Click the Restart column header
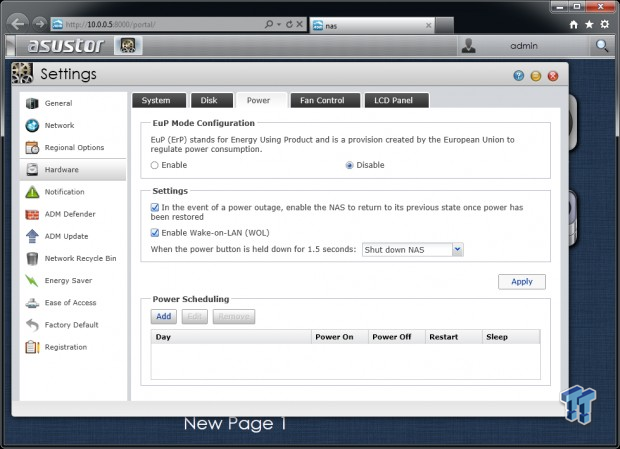 point(454,337)
